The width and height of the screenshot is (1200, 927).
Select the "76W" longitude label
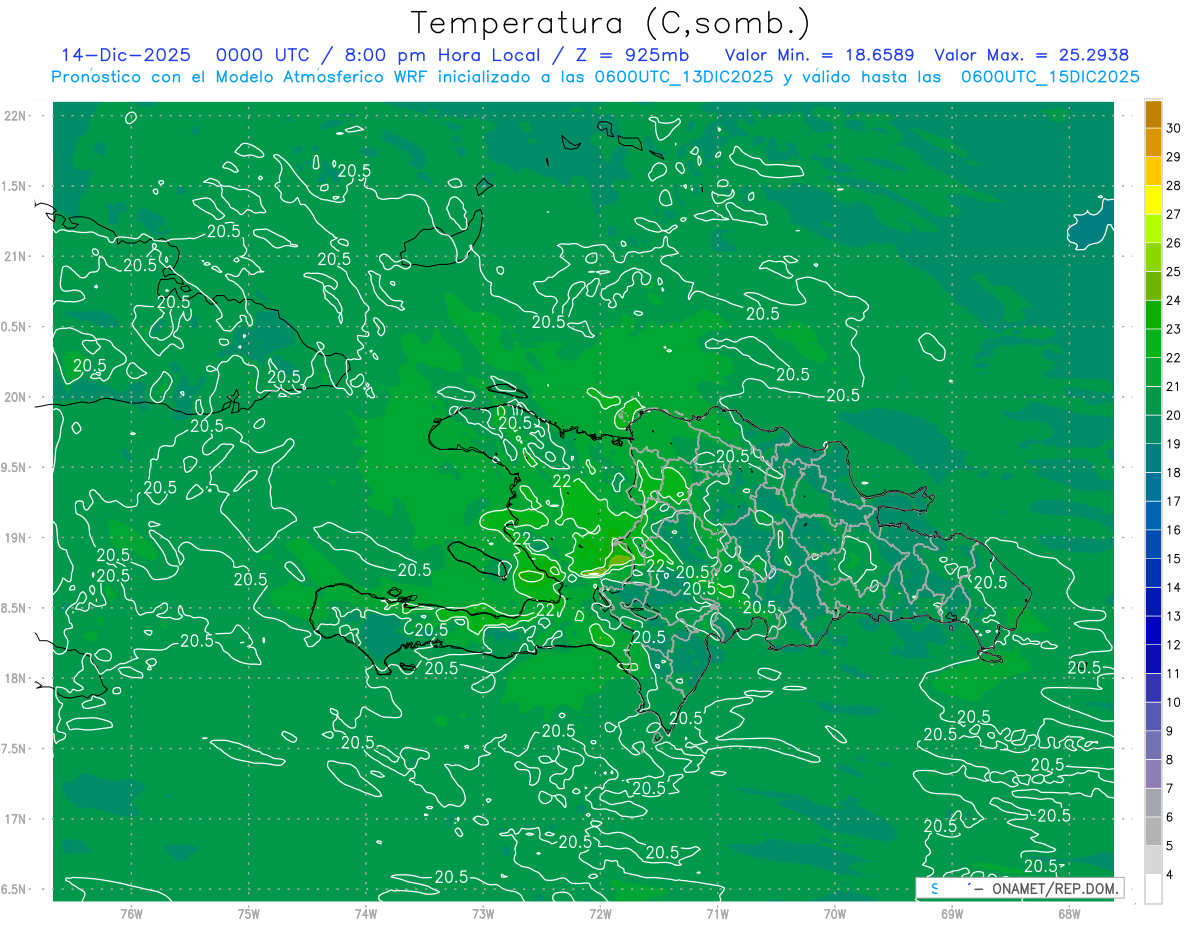click(131, 913)
